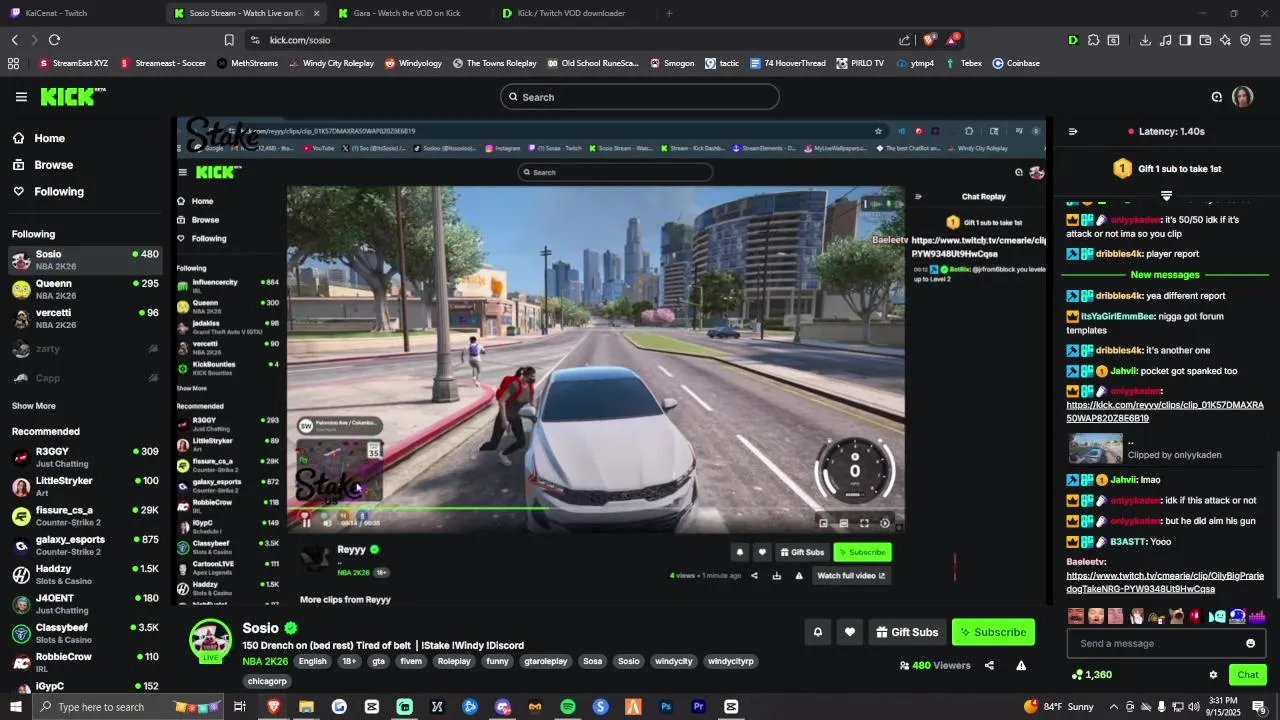
Task: Open the green D extension icon
Action: [x=1073, y=40]
